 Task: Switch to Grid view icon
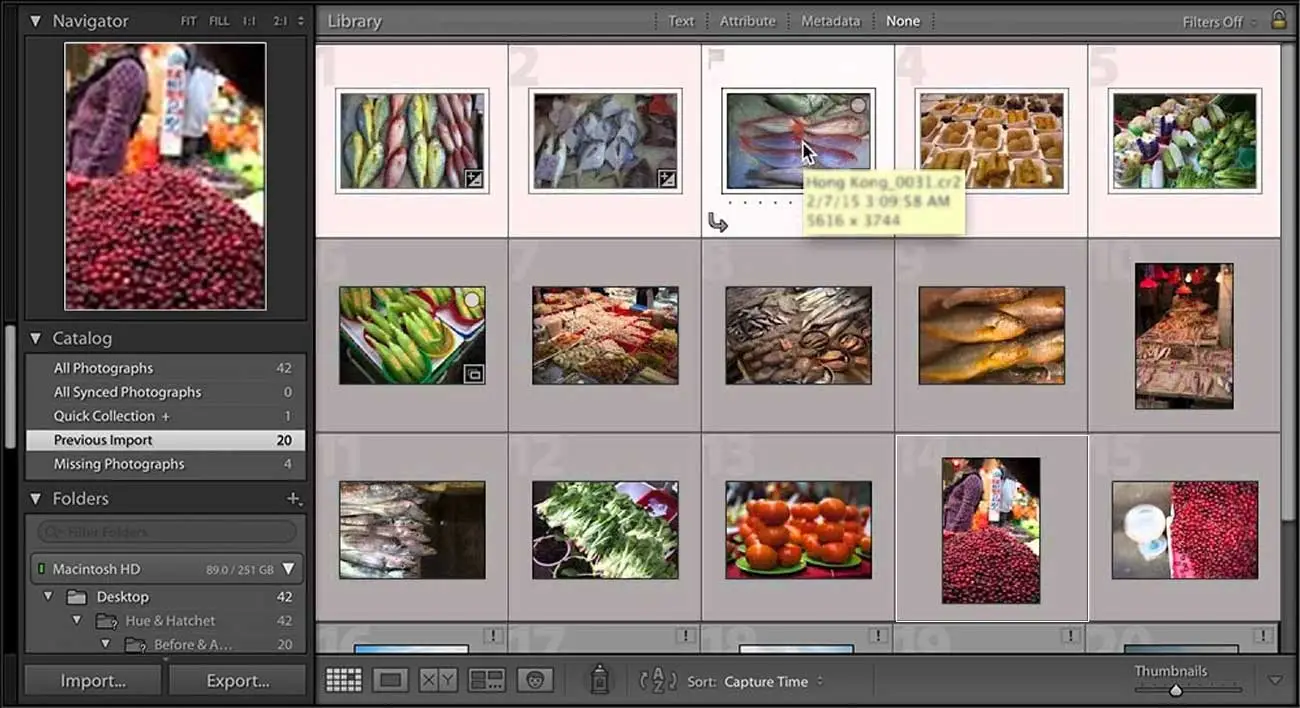343,680
